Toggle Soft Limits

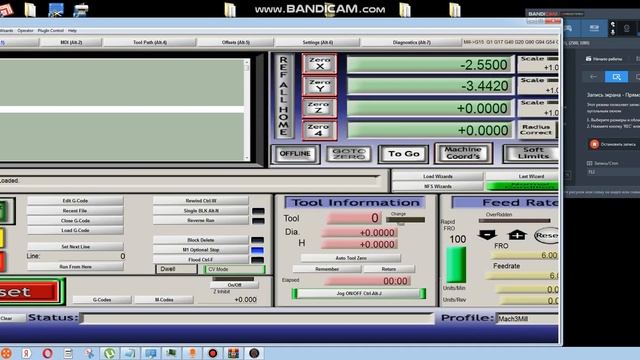(531, 153)
